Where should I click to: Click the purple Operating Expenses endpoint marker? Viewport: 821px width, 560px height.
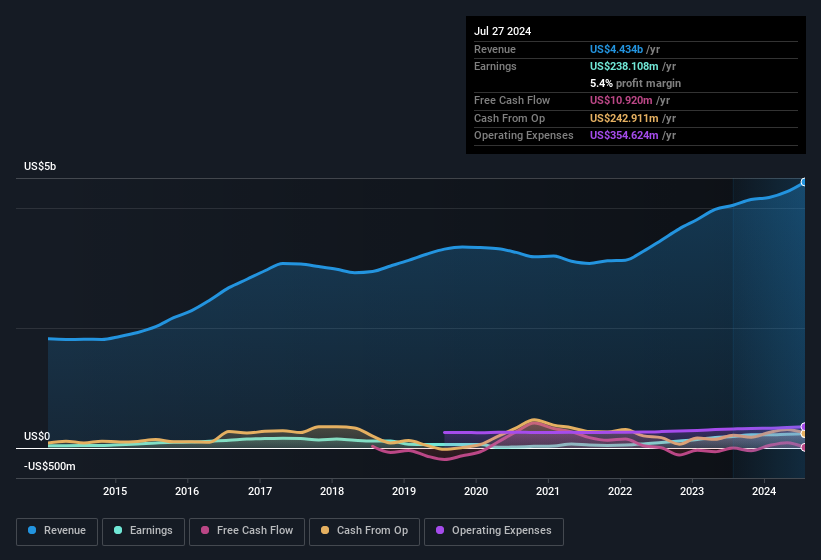[x=803, y=427]
